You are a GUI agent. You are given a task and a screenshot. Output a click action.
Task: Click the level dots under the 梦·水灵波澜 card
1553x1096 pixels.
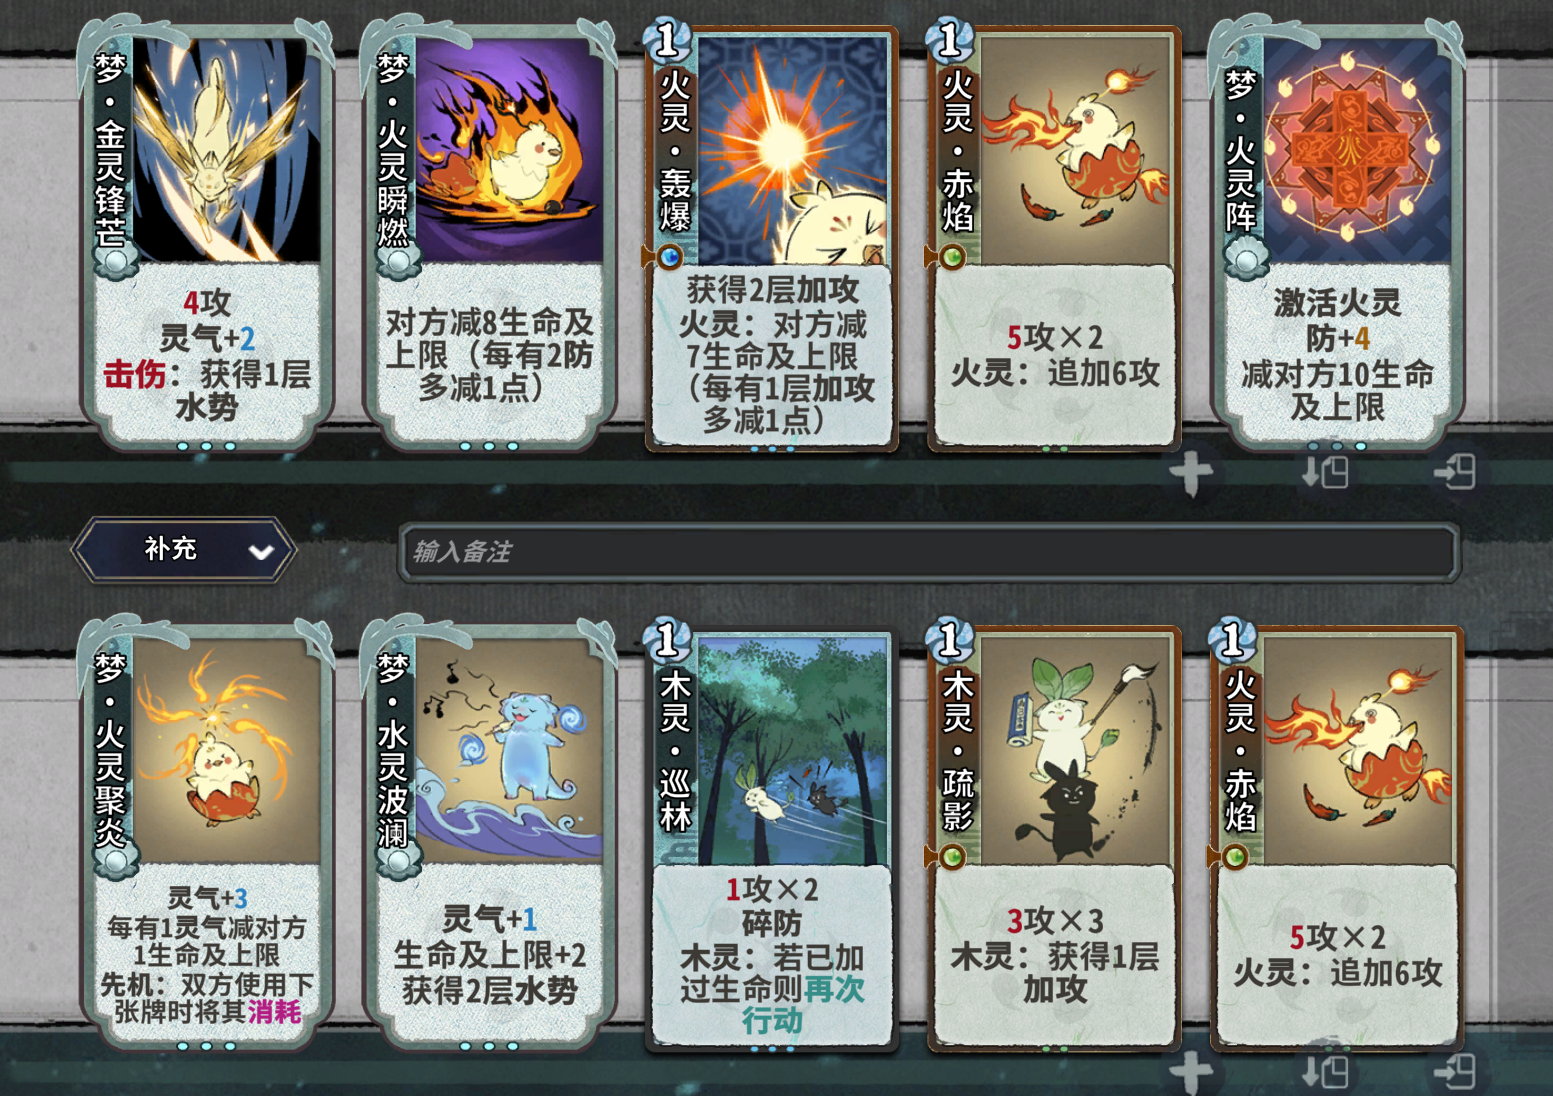489,1046
